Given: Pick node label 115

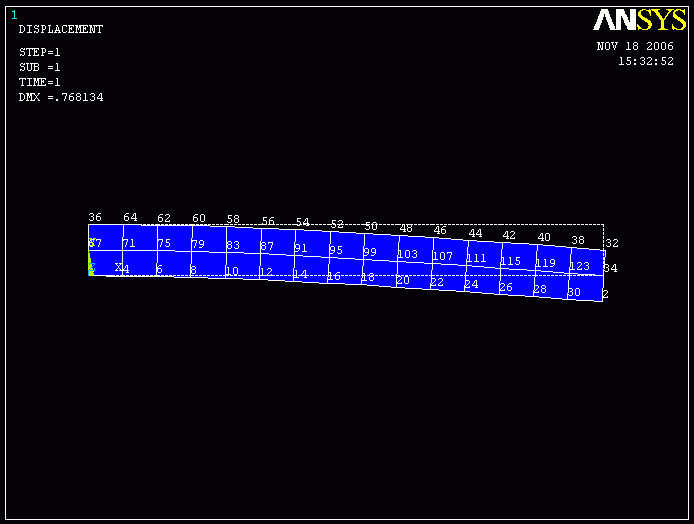Looking at the screenshot, I should pos(510,261).
